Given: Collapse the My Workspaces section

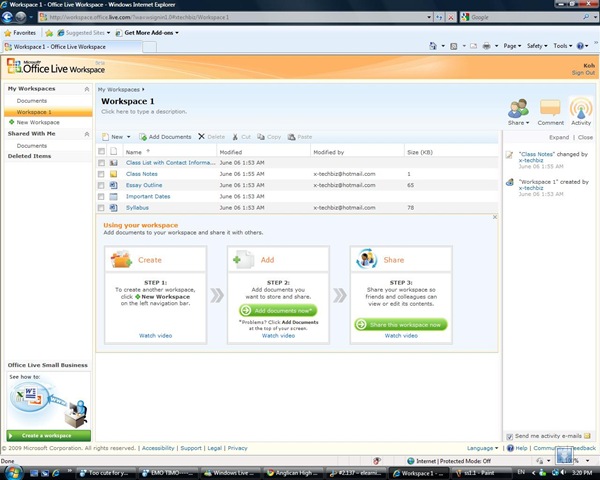Looking at the screenshot, I should (x=87, y=89).
